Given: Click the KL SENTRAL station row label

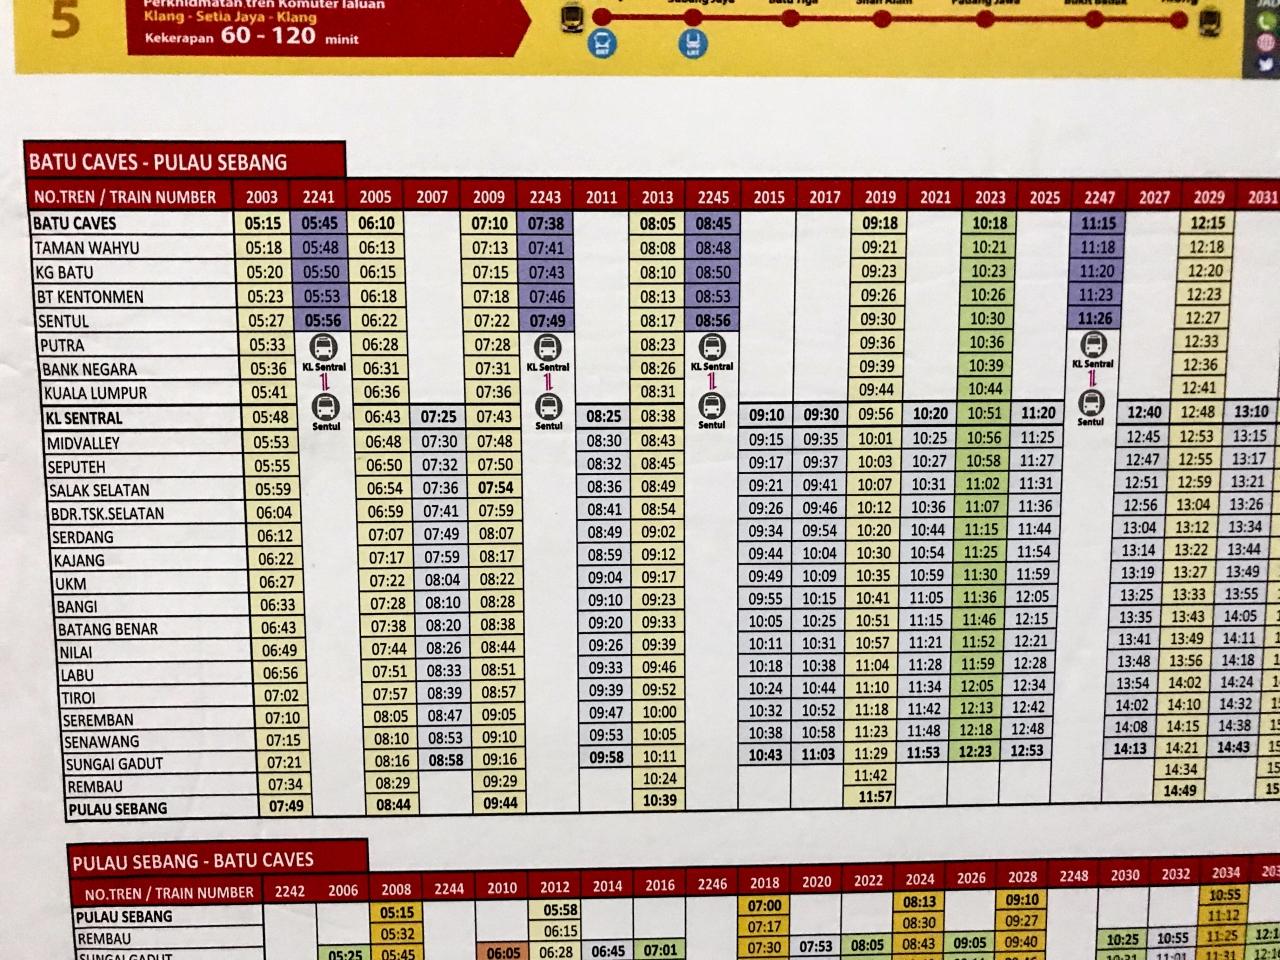Looking at the screenshot, I should click(x=85, y=418).
